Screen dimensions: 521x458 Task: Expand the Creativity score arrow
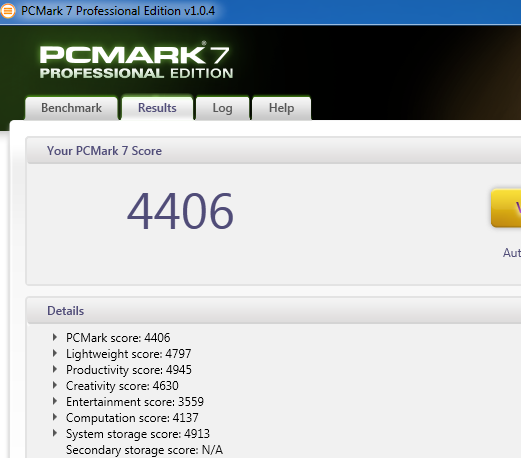[55, 385]
